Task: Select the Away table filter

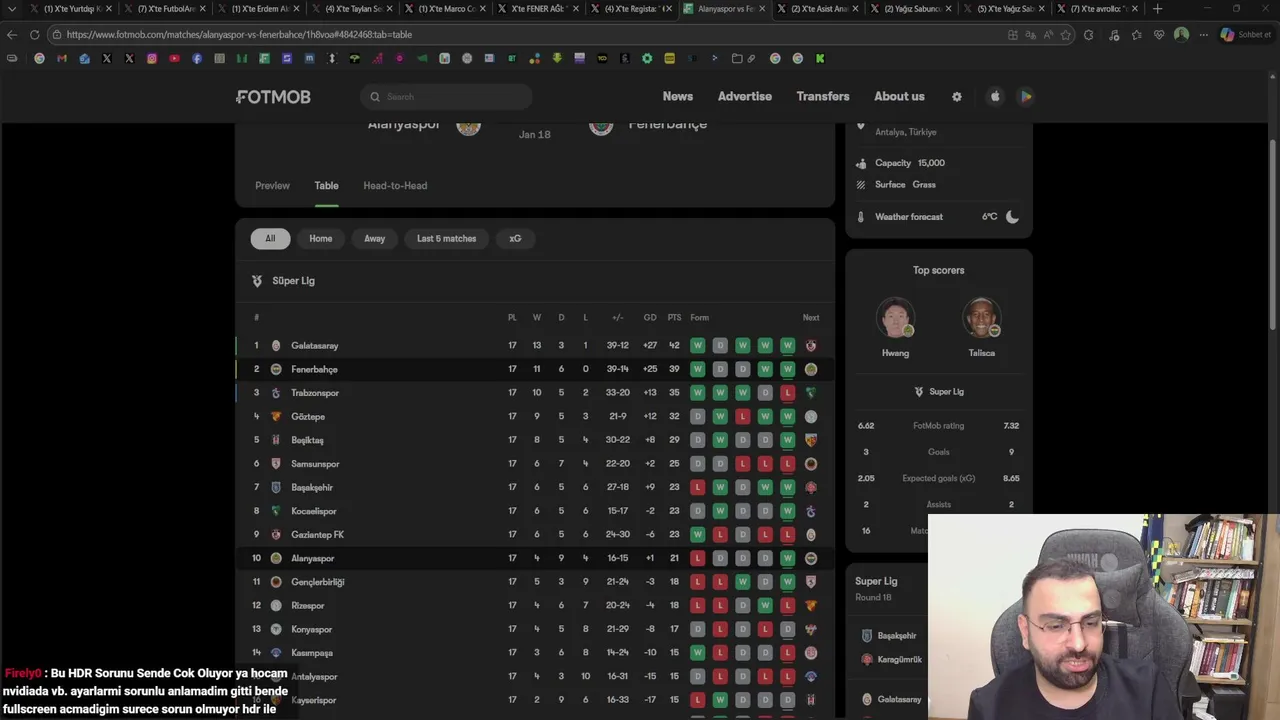Action: click(375, 239)
